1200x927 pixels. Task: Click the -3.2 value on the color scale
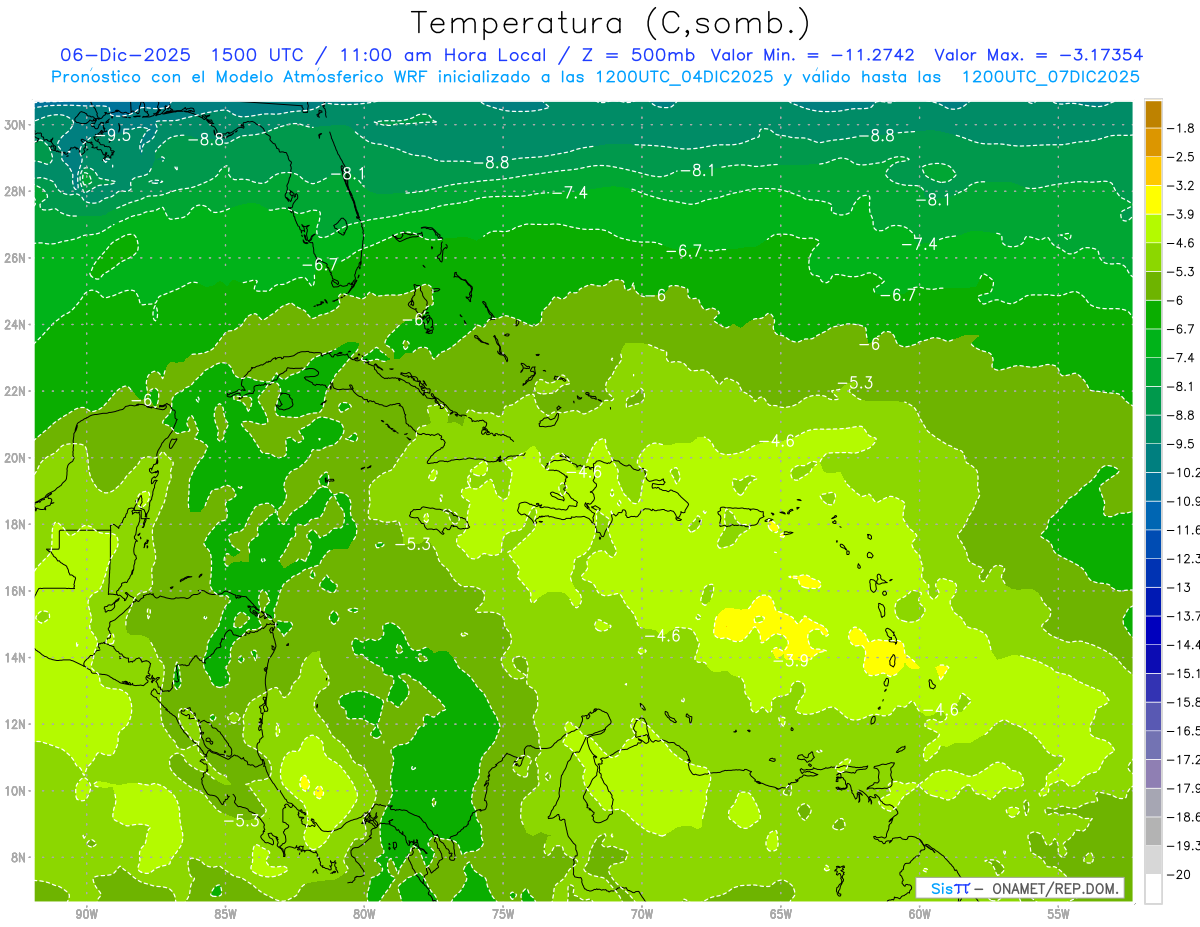(x=1181, y=186)
